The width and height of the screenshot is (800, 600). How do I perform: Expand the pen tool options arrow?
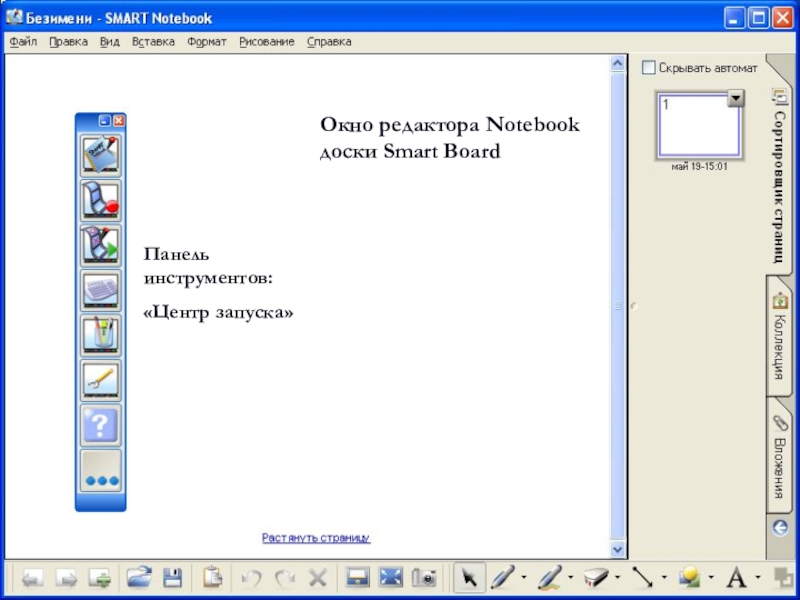(x=523, y=577)
